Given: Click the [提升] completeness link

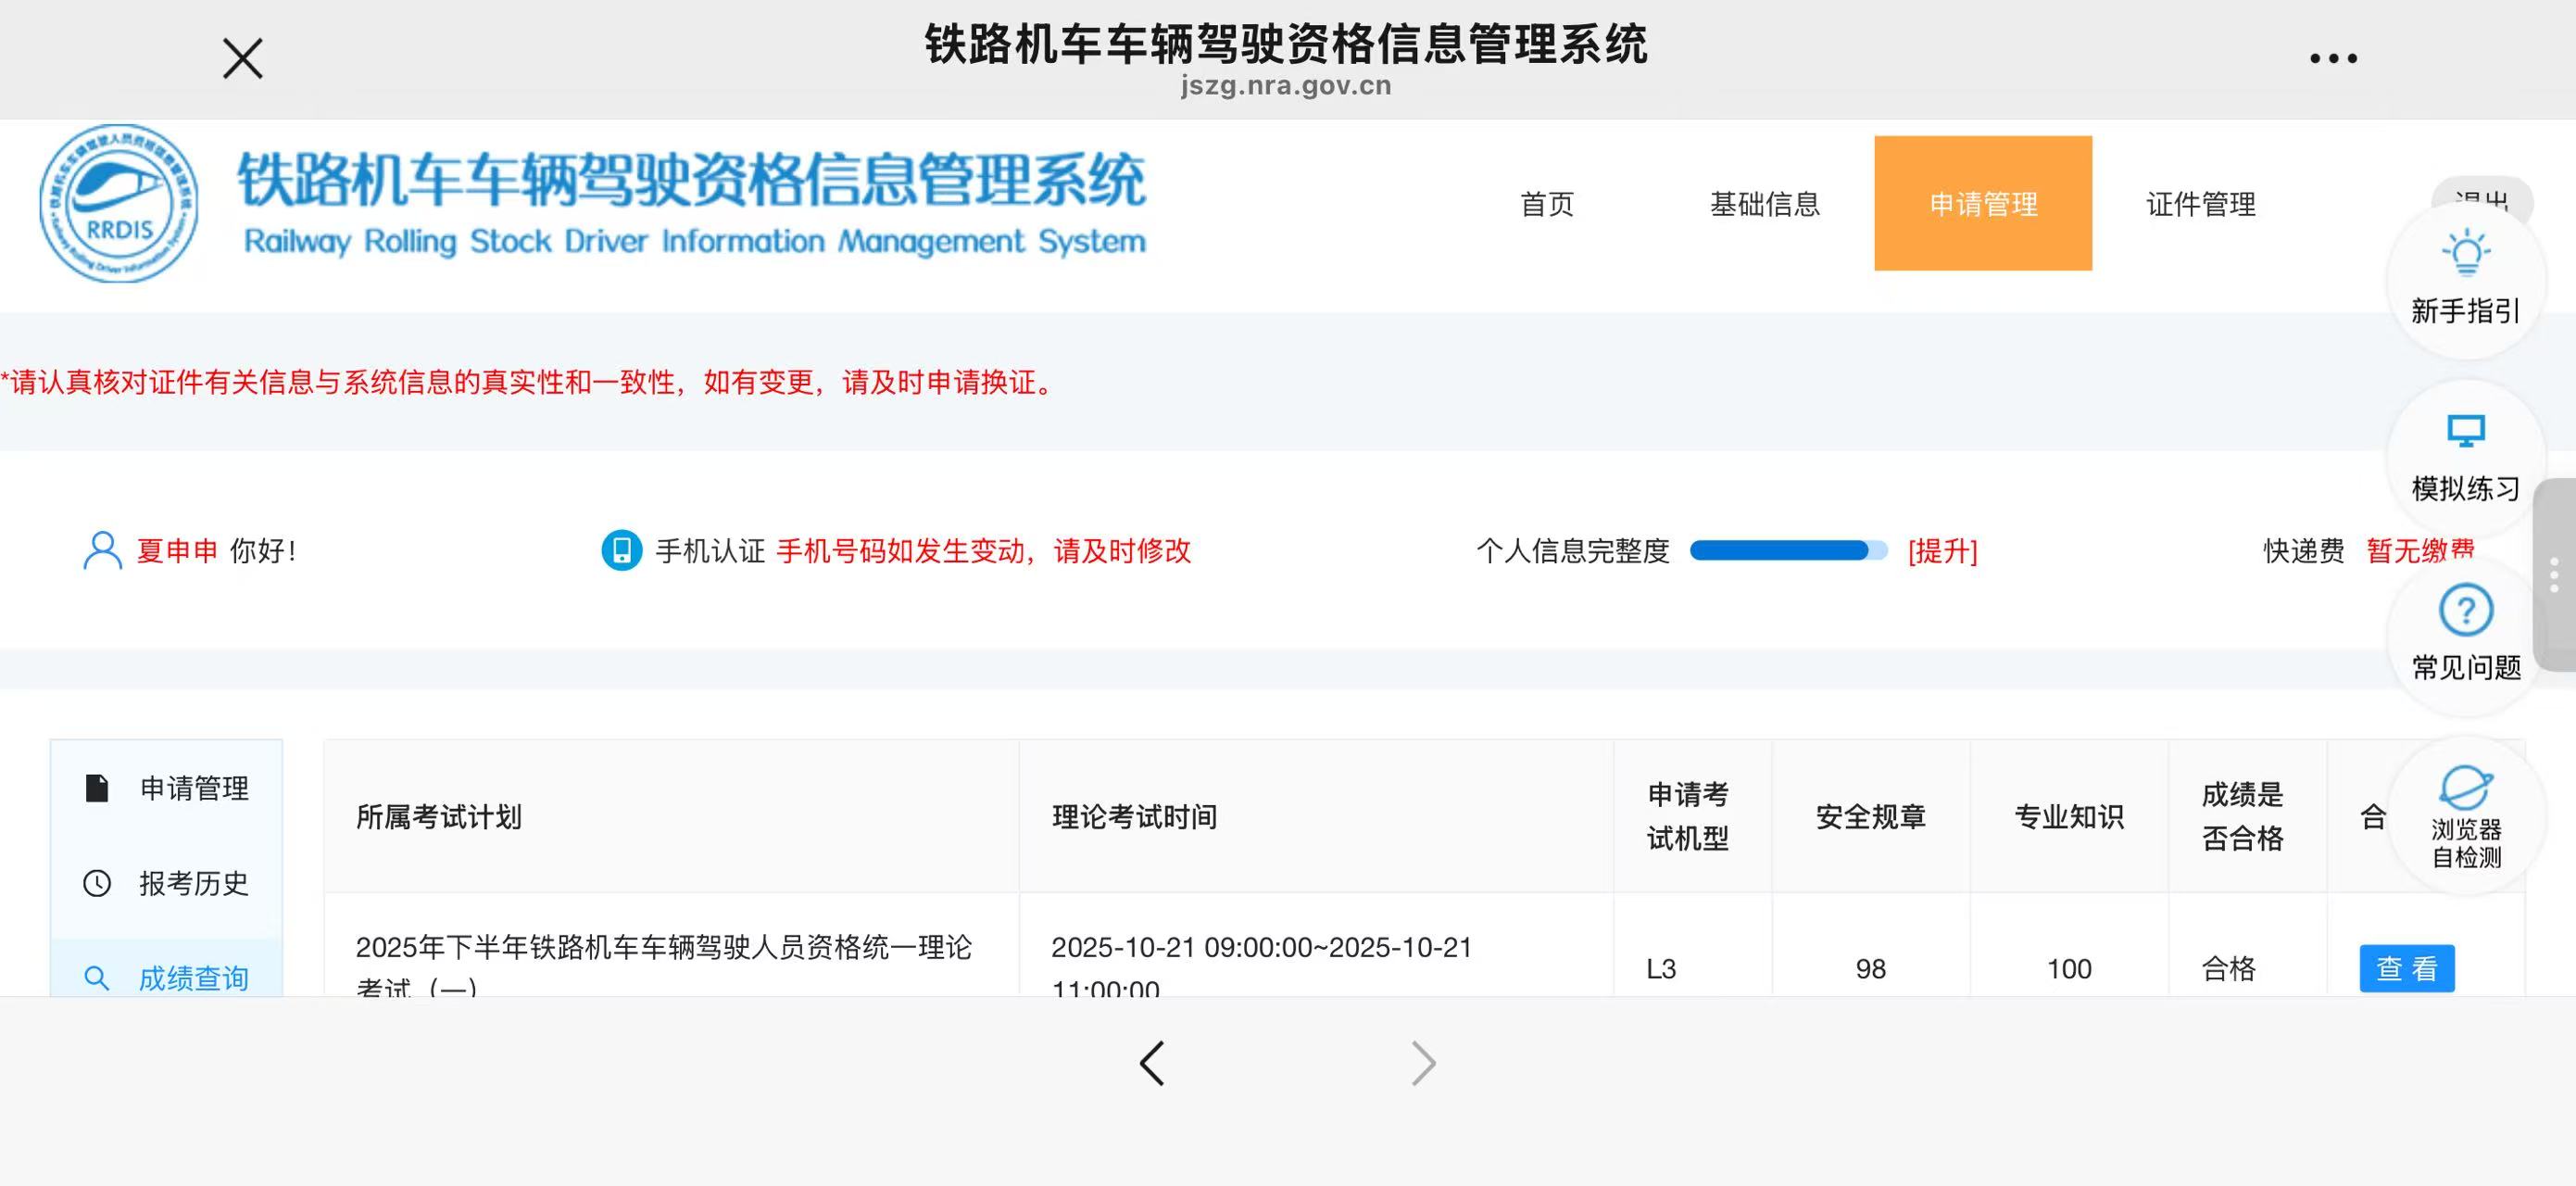Looking at the screenshot, I should coord(1942,551).
